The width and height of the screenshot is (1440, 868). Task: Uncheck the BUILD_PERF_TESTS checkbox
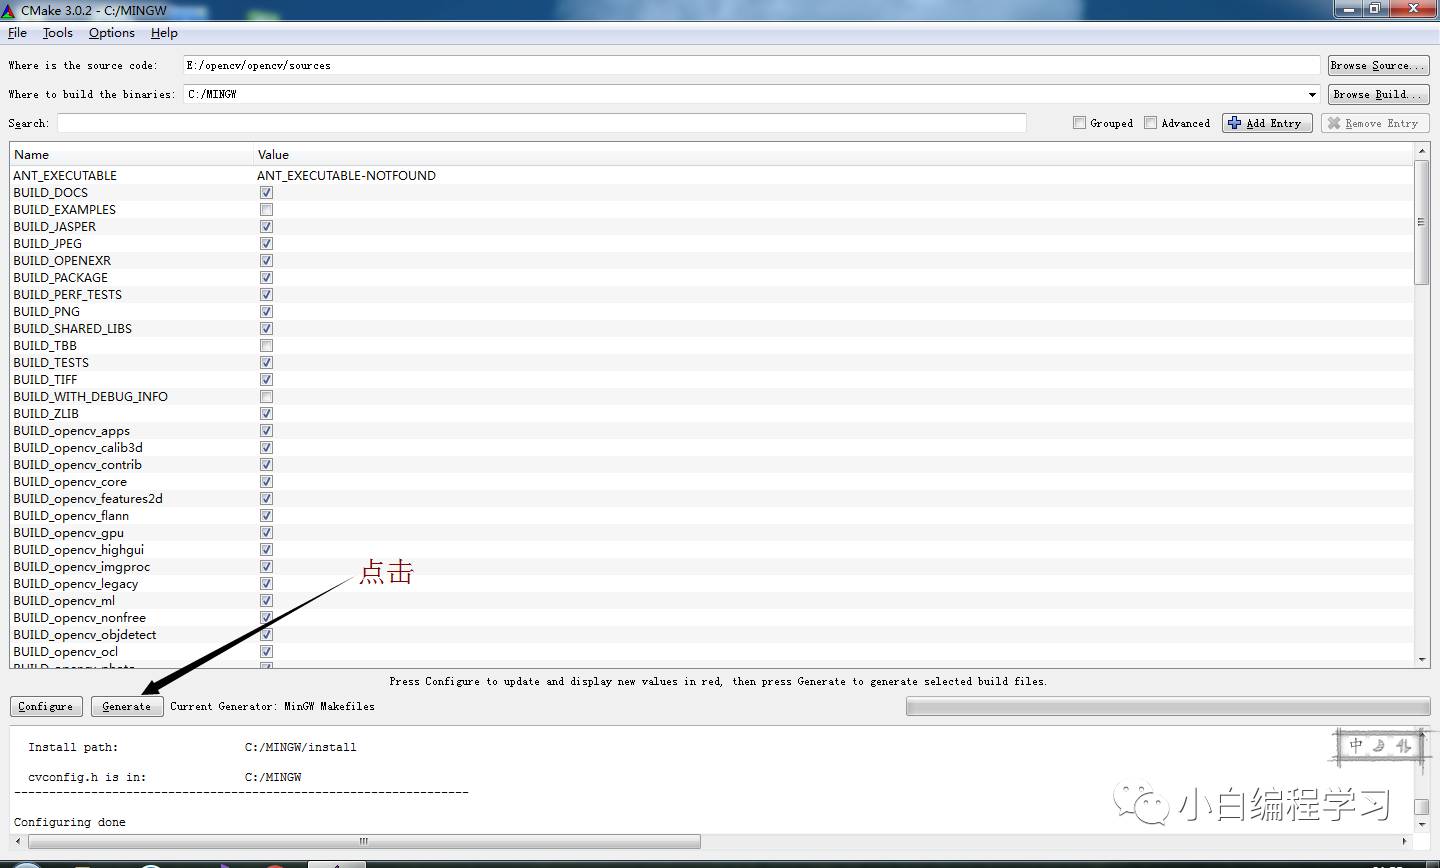tap(266, 295)
